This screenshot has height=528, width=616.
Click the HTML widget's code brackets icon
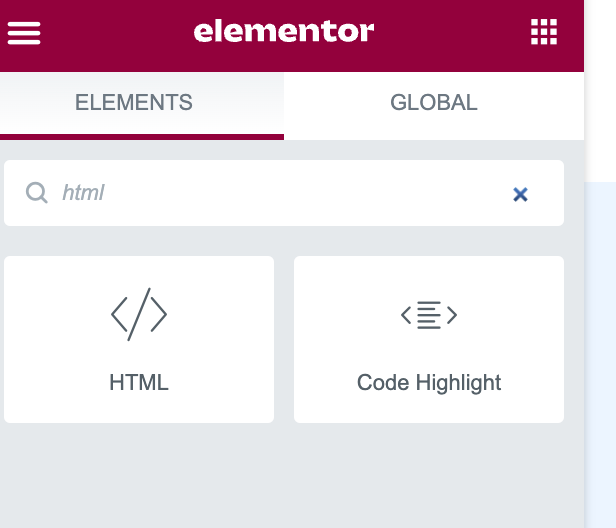click(139, 315)
